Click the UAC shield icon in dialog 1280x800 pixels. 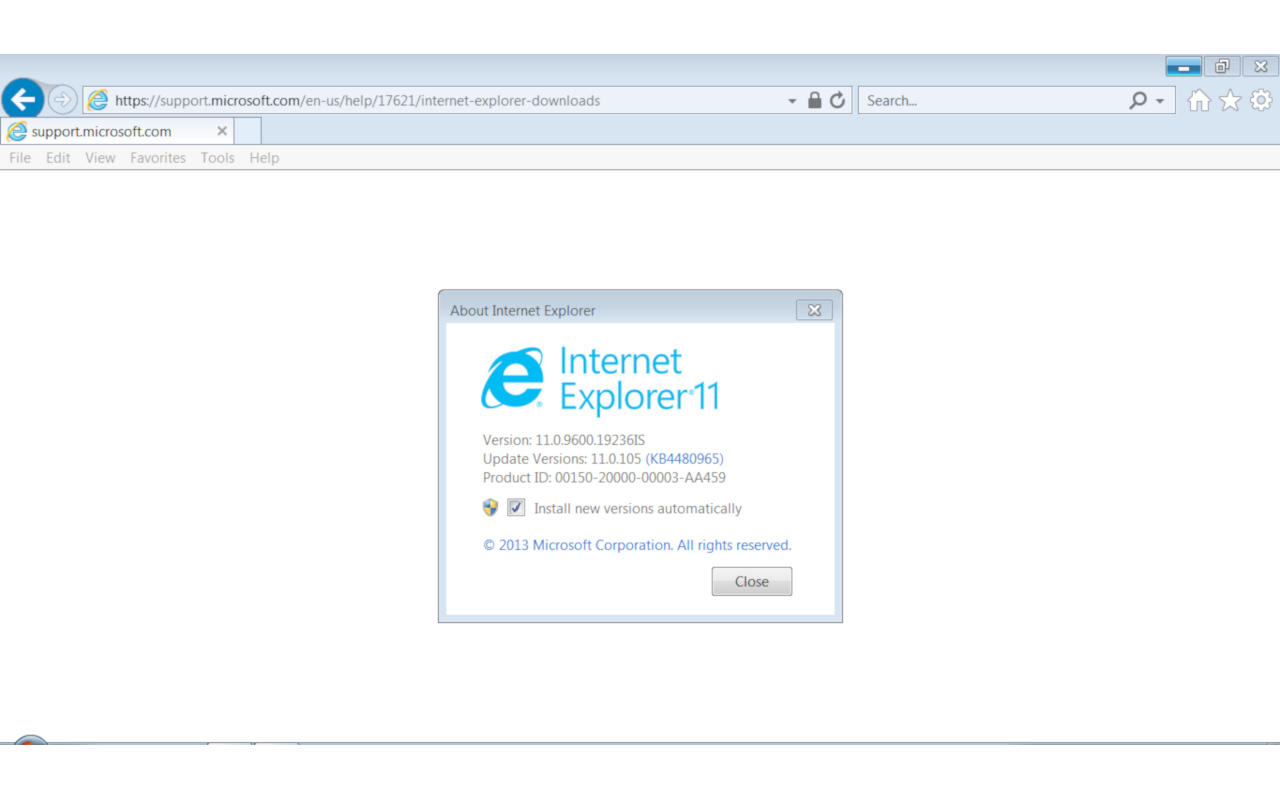click(490, 507)
